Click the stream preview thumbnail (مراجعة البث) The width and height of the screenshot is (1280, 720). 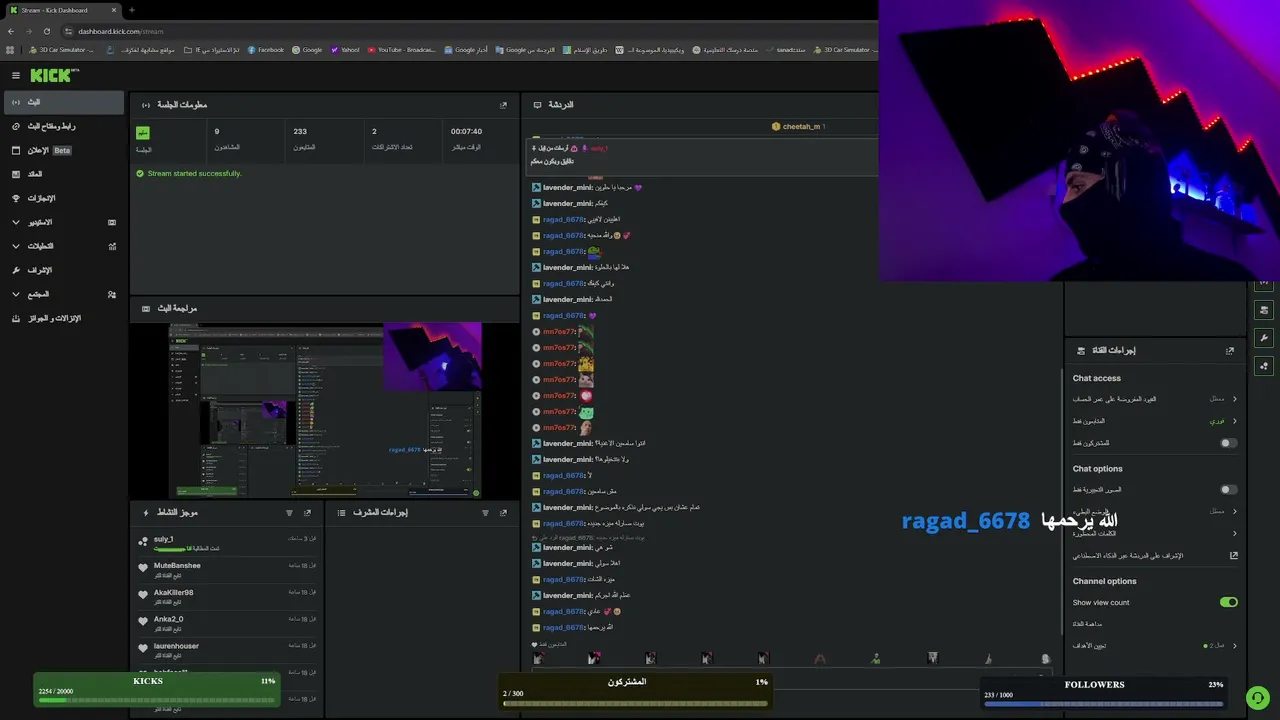click(x=325, y=410)
